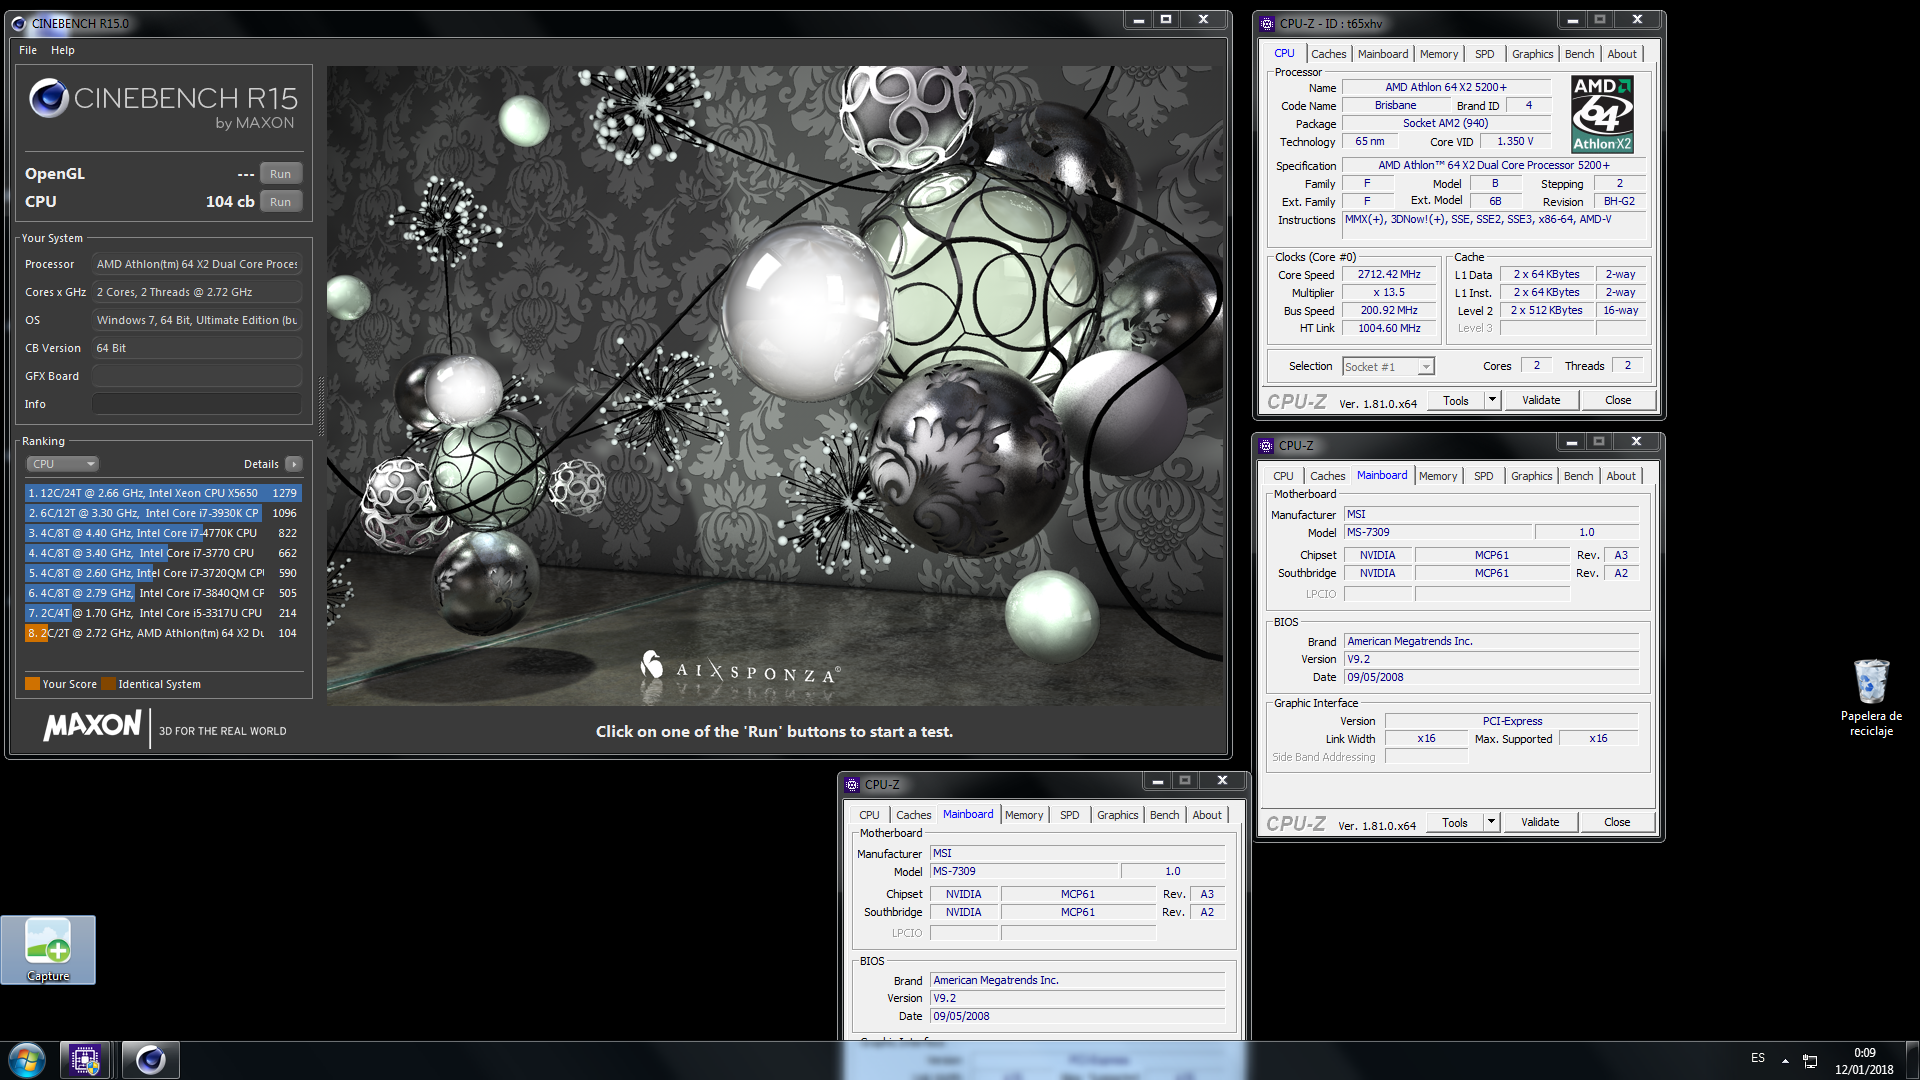This screenshot has width=1920, height=1080.
Task: Click Tools button in top CPU-Z
Action: (x=1456, y=400)
